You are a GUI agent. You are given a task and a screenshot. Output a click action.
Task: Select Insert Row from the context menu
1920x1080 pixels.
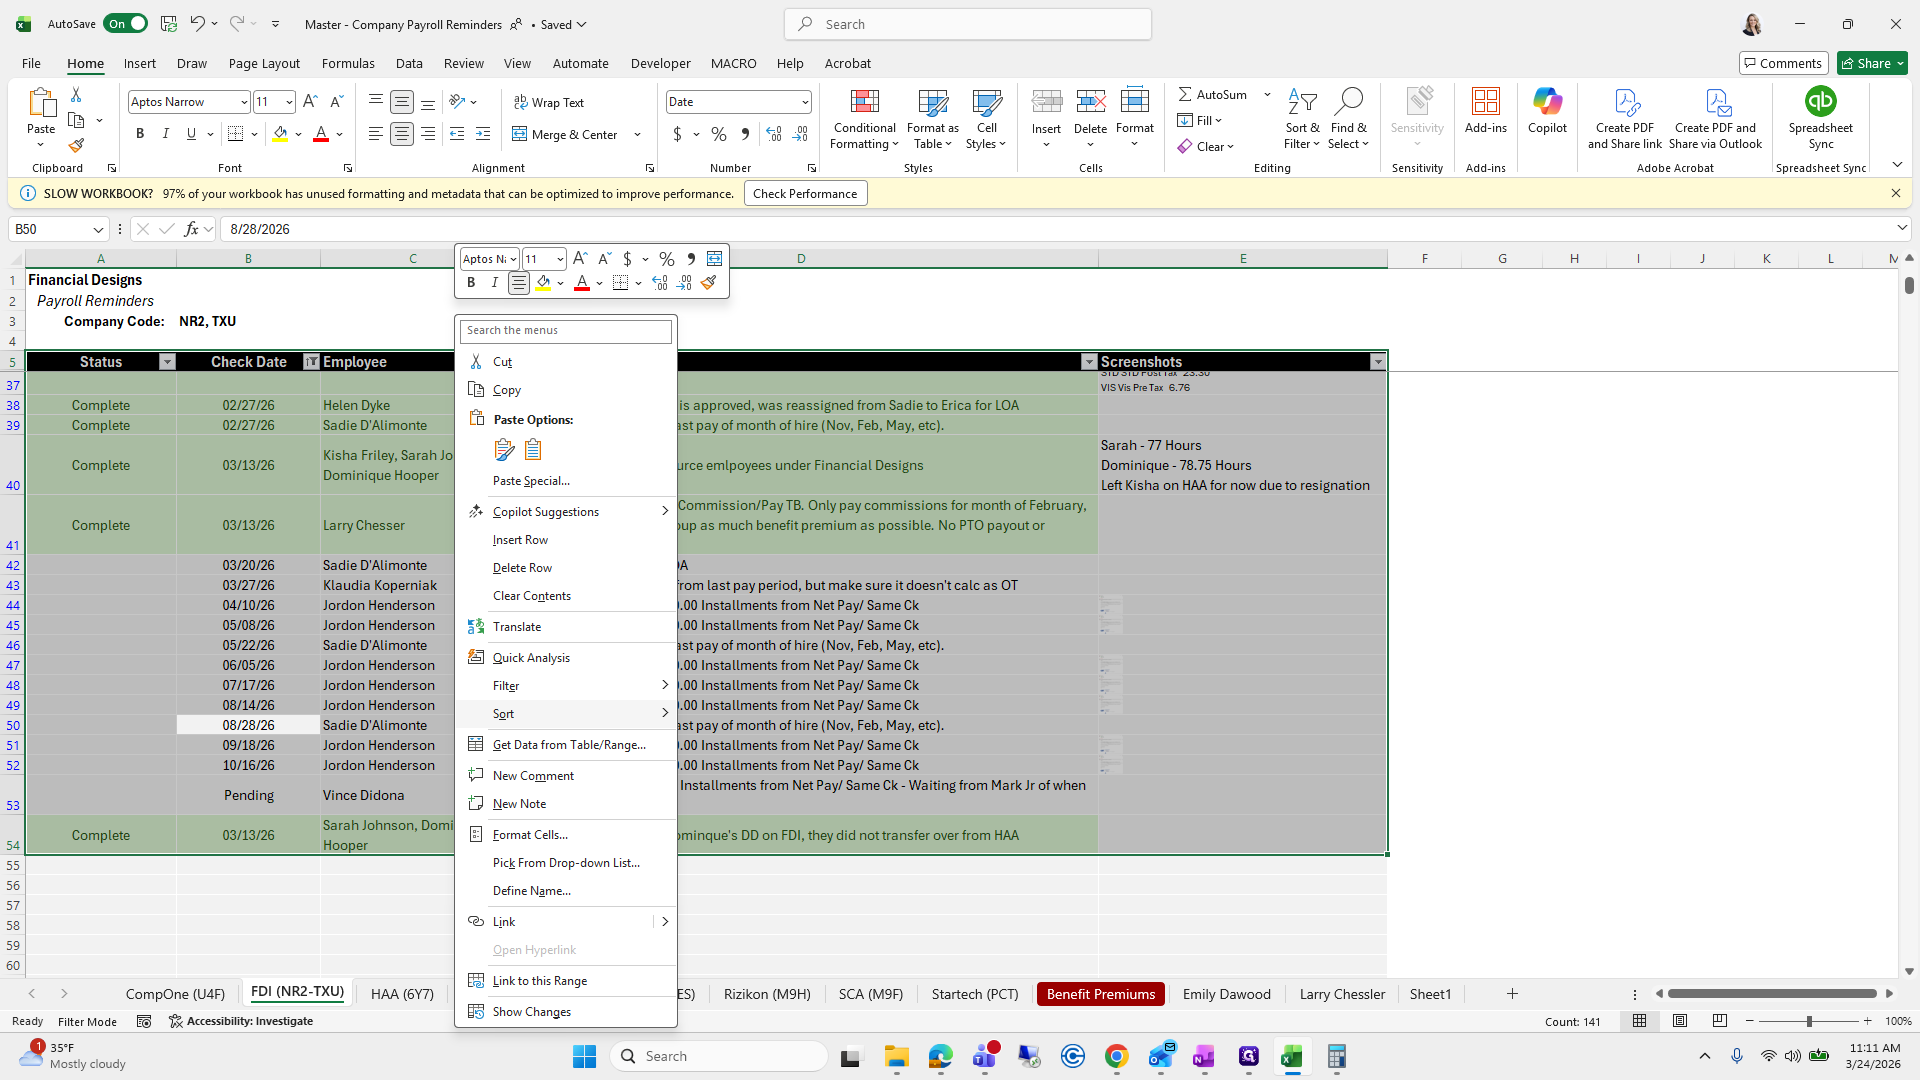[x=520, y=540]
